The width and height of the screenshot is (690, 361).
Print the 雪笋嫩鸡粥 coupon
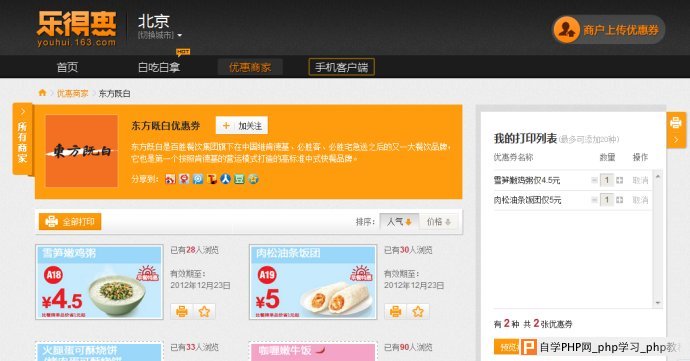(182, 312)
